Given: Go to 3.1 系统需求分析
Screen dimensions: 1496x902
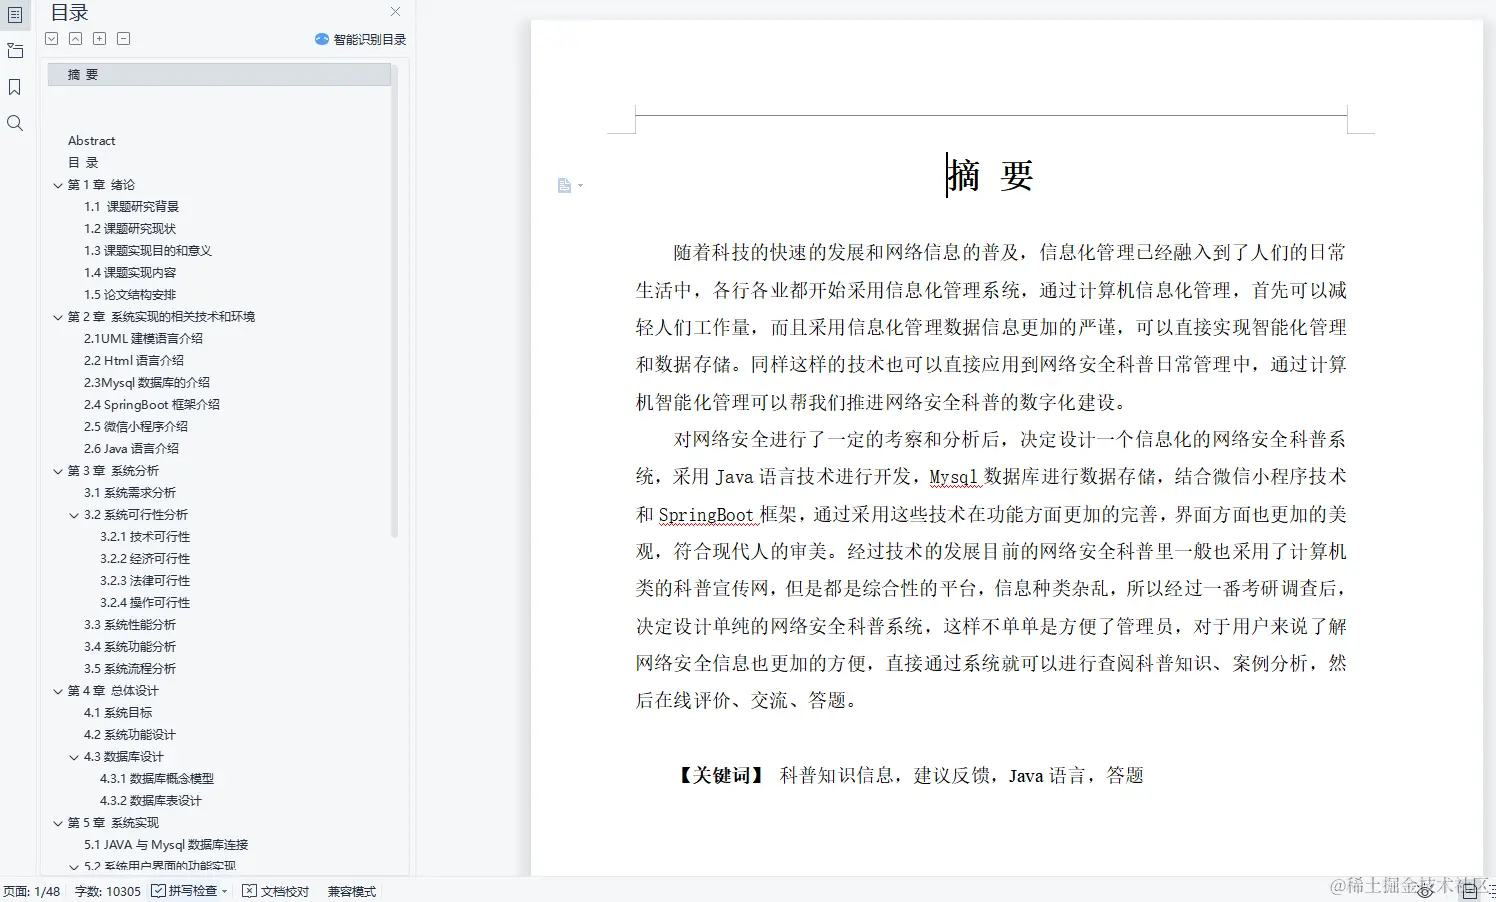Looking at the screenshot, I should point(130,493).
